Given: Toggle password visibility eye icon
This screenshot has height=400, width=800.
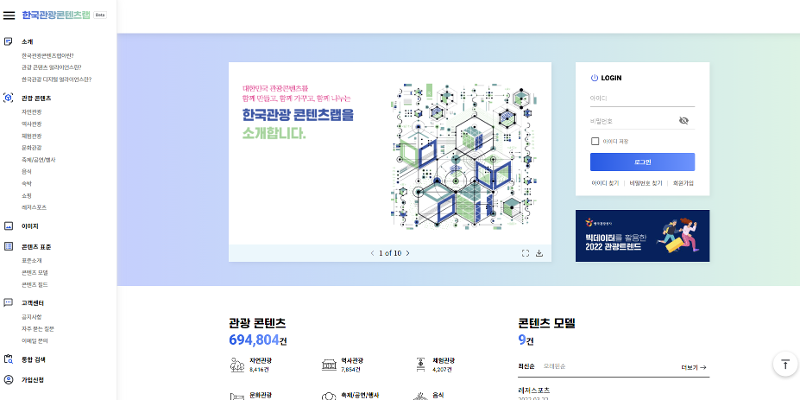Looking at the screenshot, I should [684, 120].
